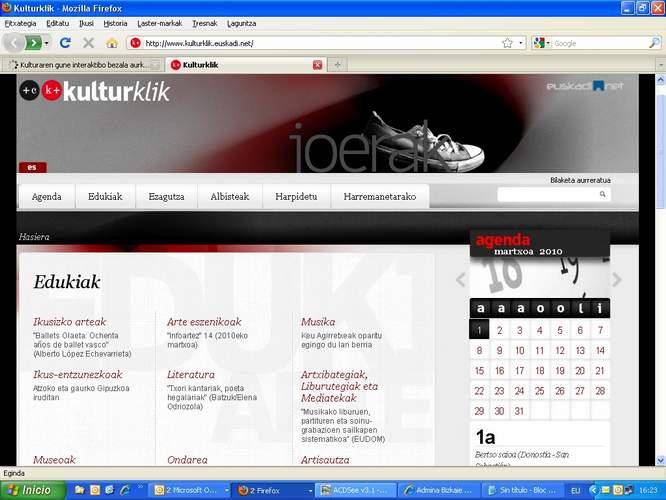Open Artxibategiak, Liburutegiak eta Mediatekak link
Viewport: 666px width, 500px height.
(x=339, y=386)
